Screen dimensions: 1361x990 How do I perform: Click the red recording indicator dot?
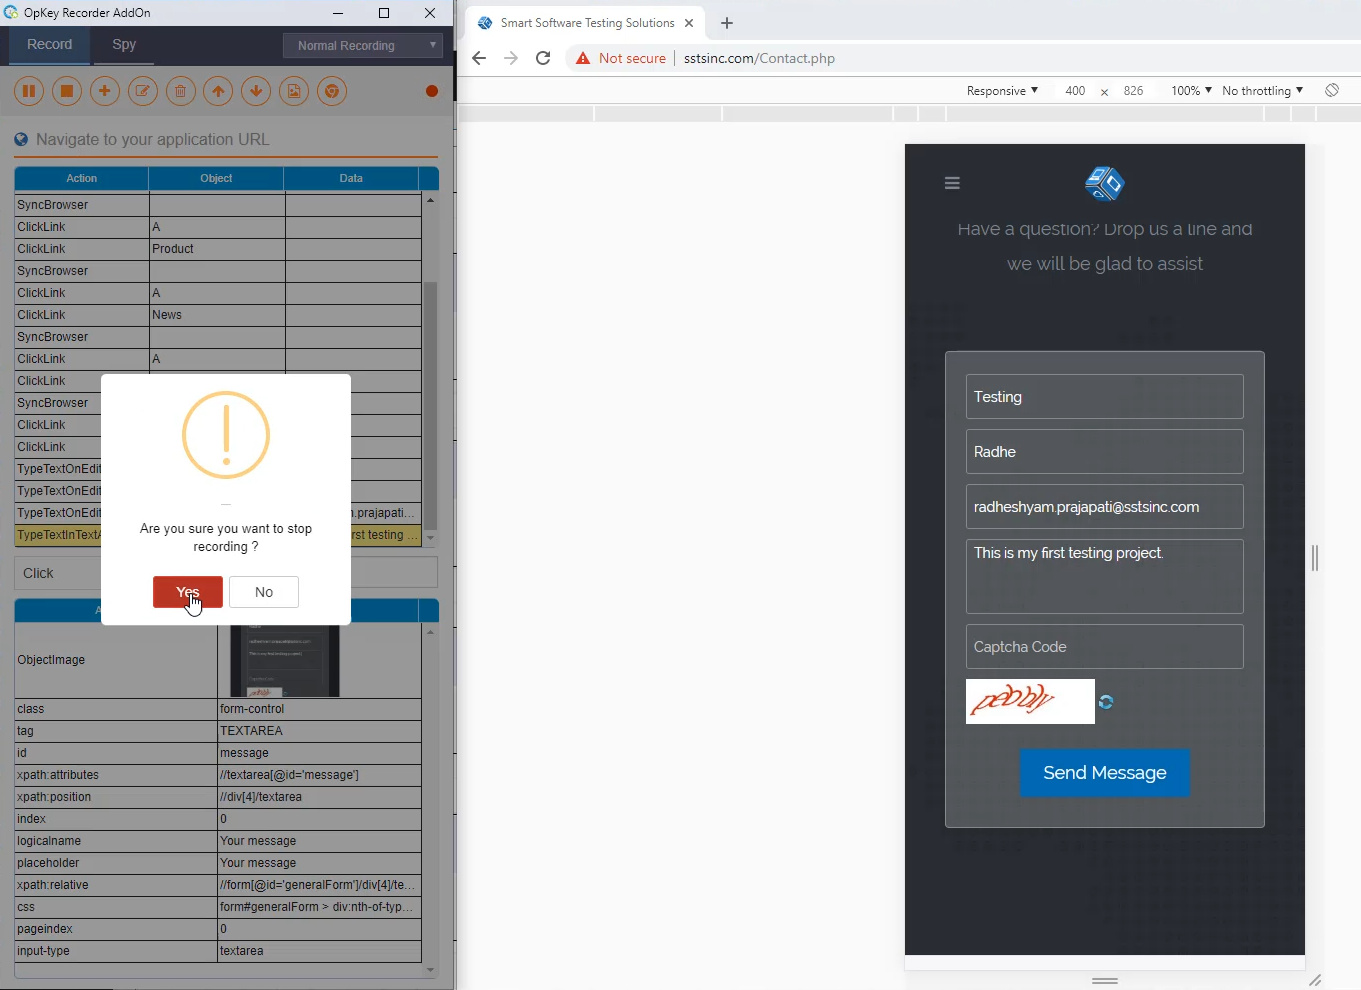point(432,91)
